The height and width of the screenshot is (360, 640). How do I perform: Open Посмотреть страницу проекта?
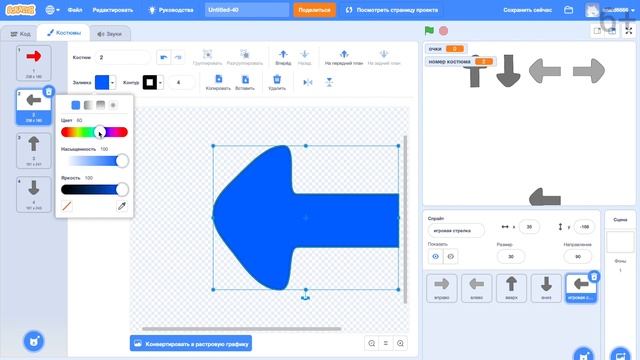[392, 10]
